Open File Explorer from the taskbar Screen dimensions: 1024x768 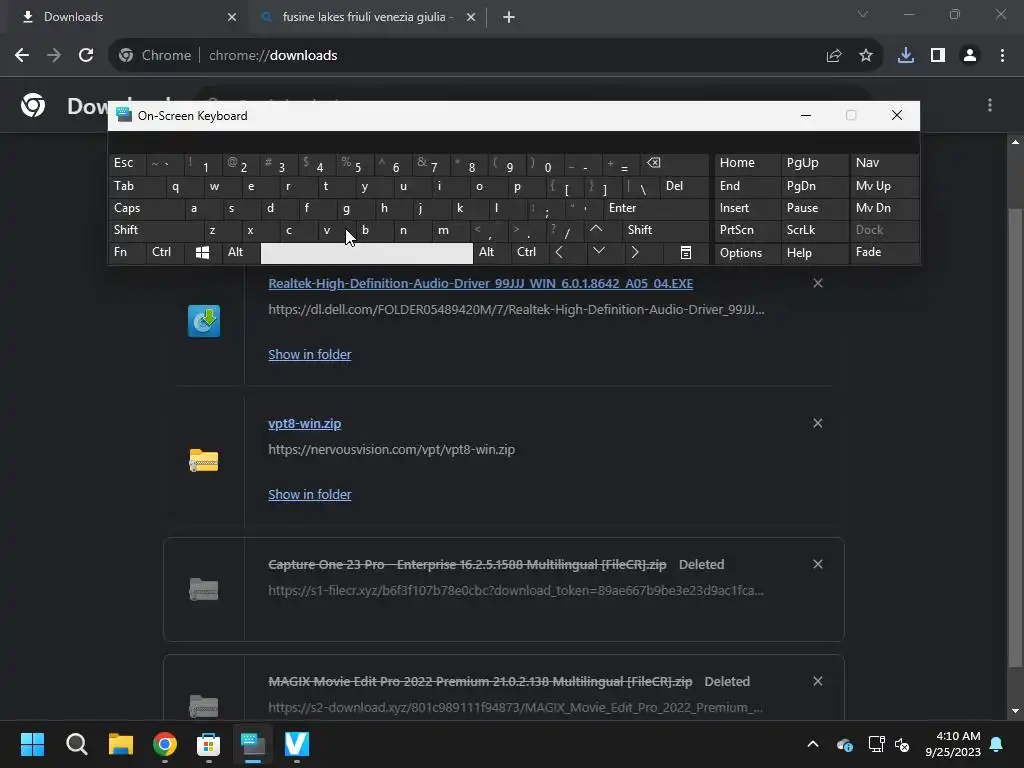121,744
